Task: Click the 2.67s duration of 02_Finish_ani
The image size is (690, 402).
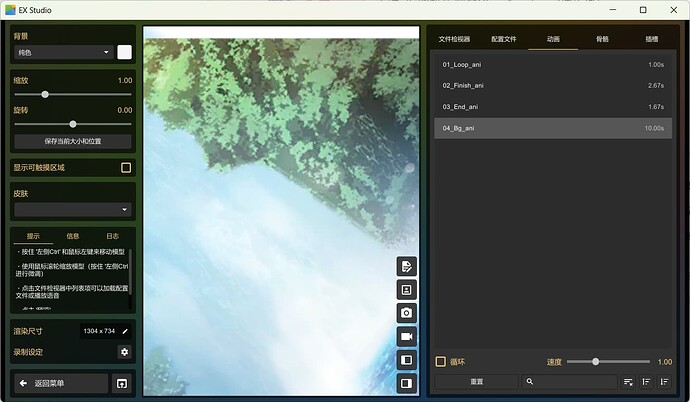Action: tap(656, 86)
